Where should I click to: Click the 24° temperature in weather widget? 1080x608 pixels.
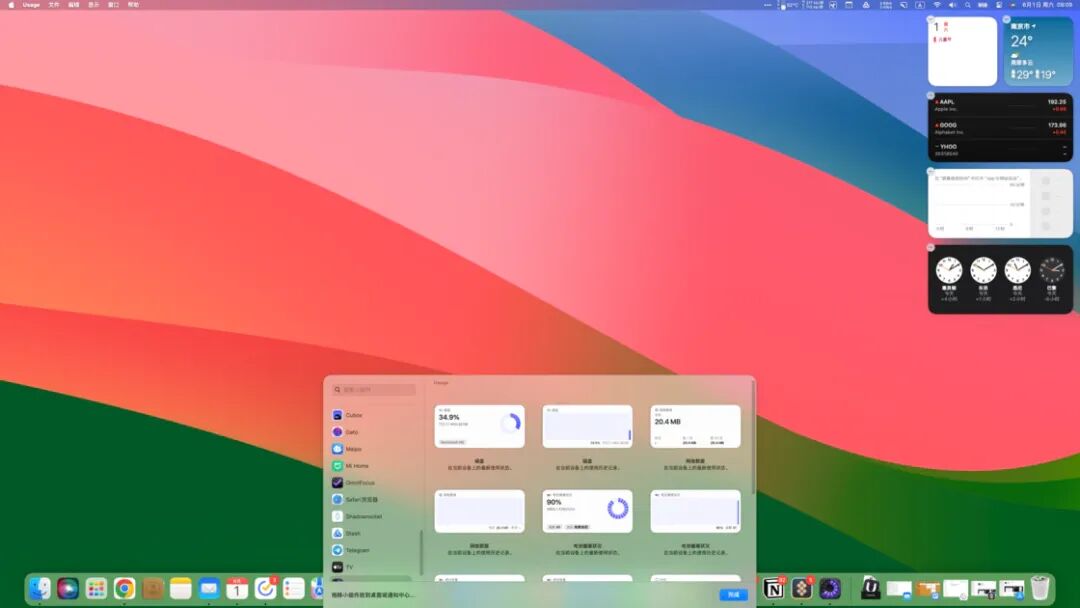(1021, 41)
